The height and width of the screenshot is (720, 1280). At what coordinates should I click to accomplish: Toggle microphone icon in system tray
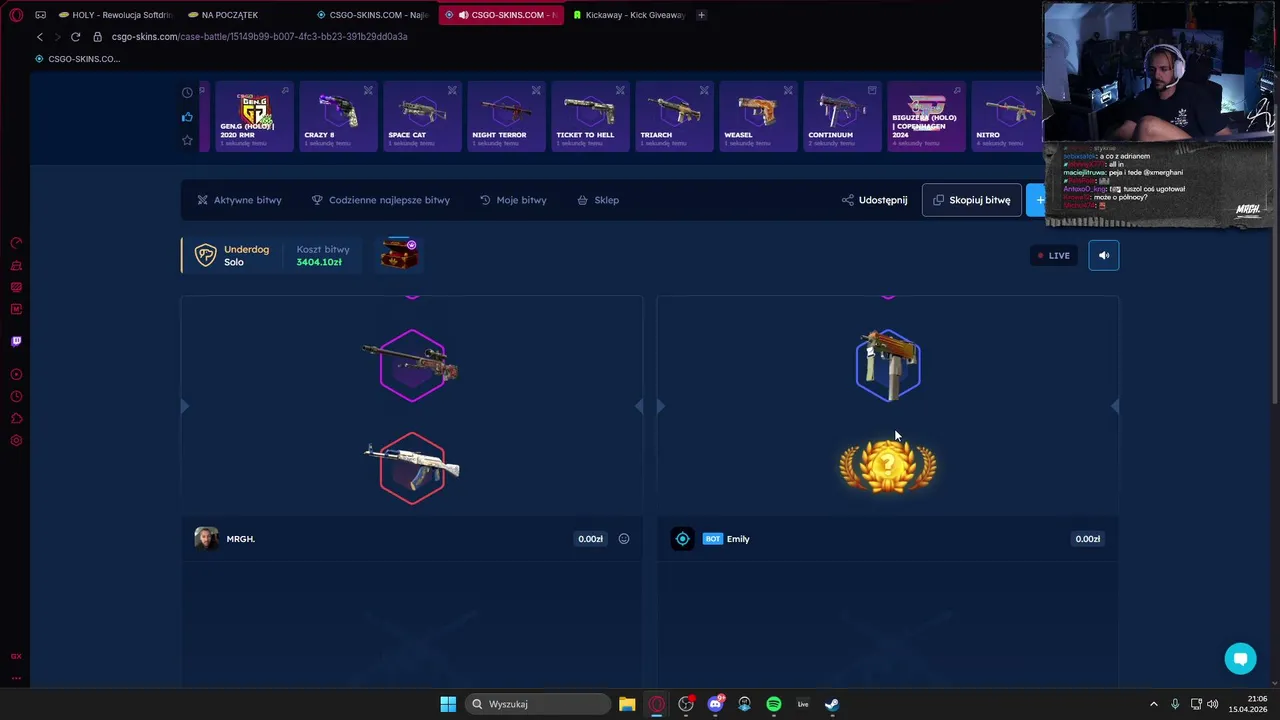point(1175,704)
